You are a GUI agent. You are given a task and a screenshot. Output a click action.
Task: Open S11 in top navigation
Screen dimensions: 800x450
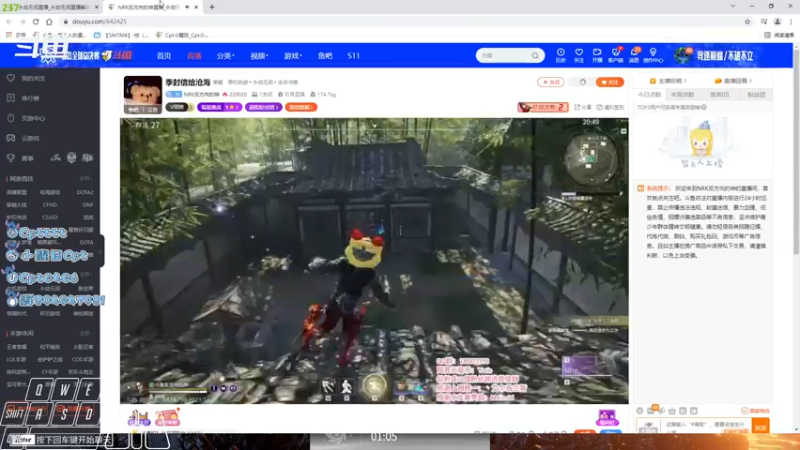354,56
